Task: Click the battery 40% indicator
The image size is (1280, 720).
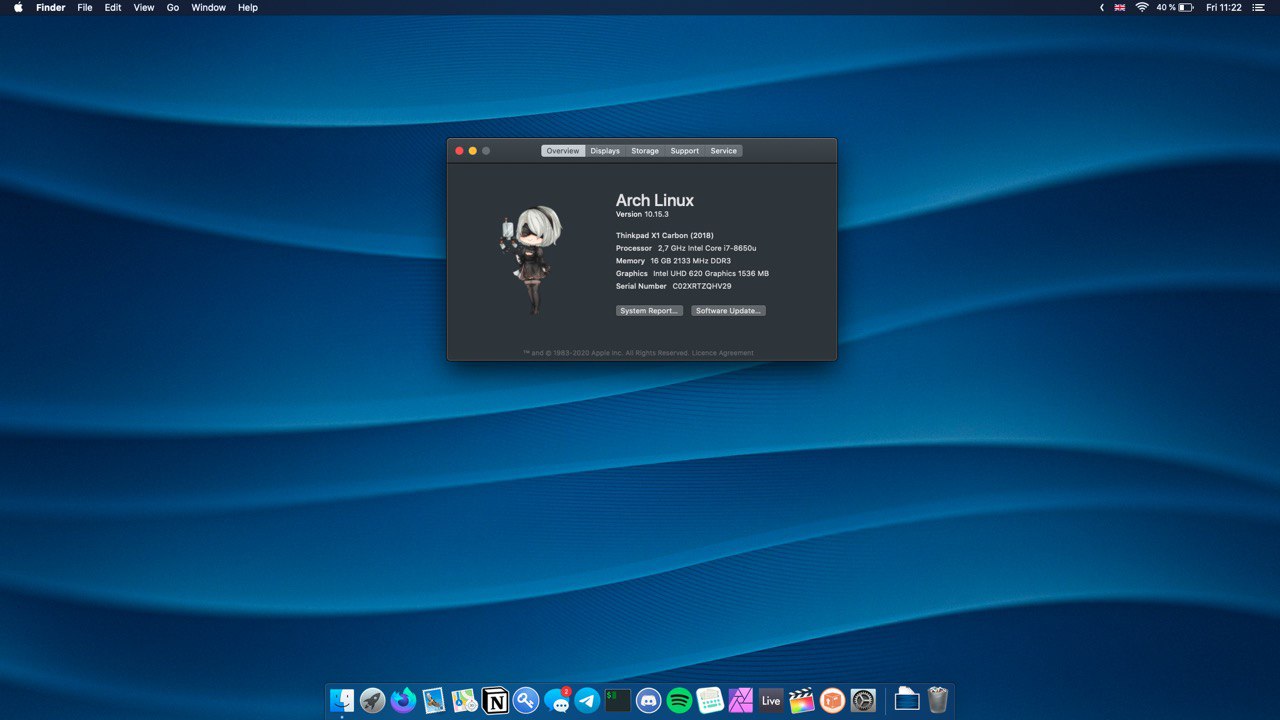Action: 1175,7
